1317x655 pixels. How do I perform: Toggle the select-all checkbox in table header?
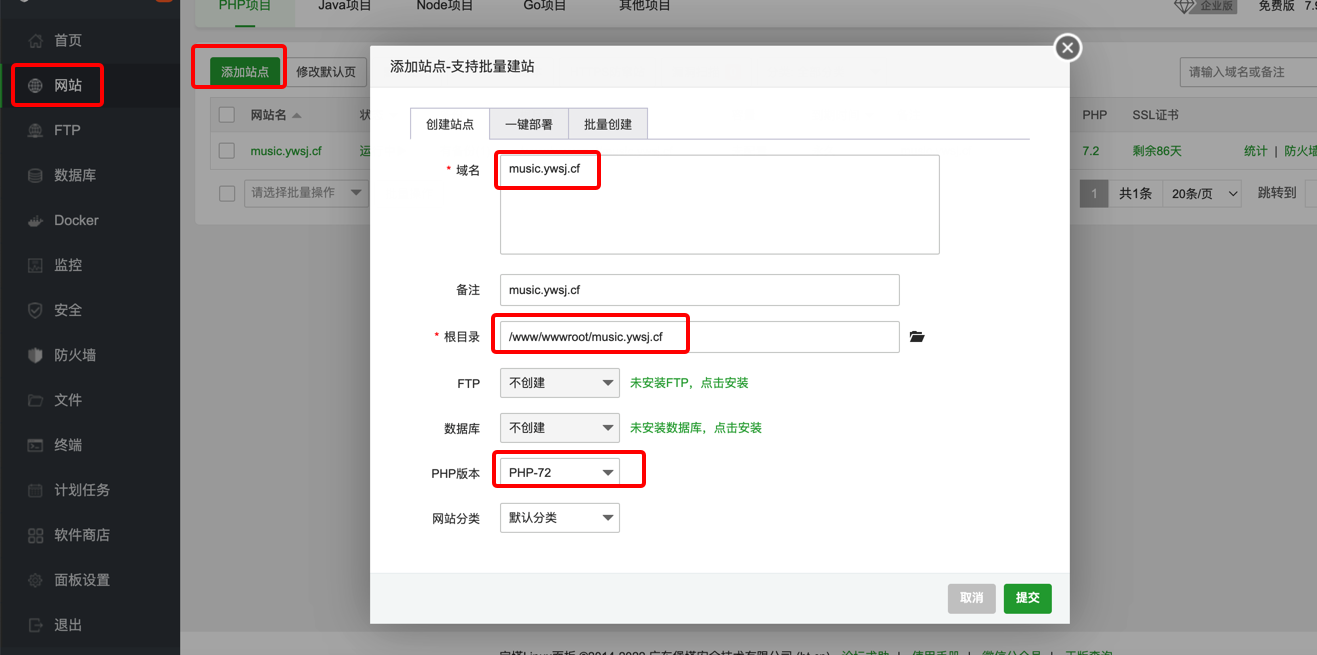pyautogui.click(x=227, y=115)
